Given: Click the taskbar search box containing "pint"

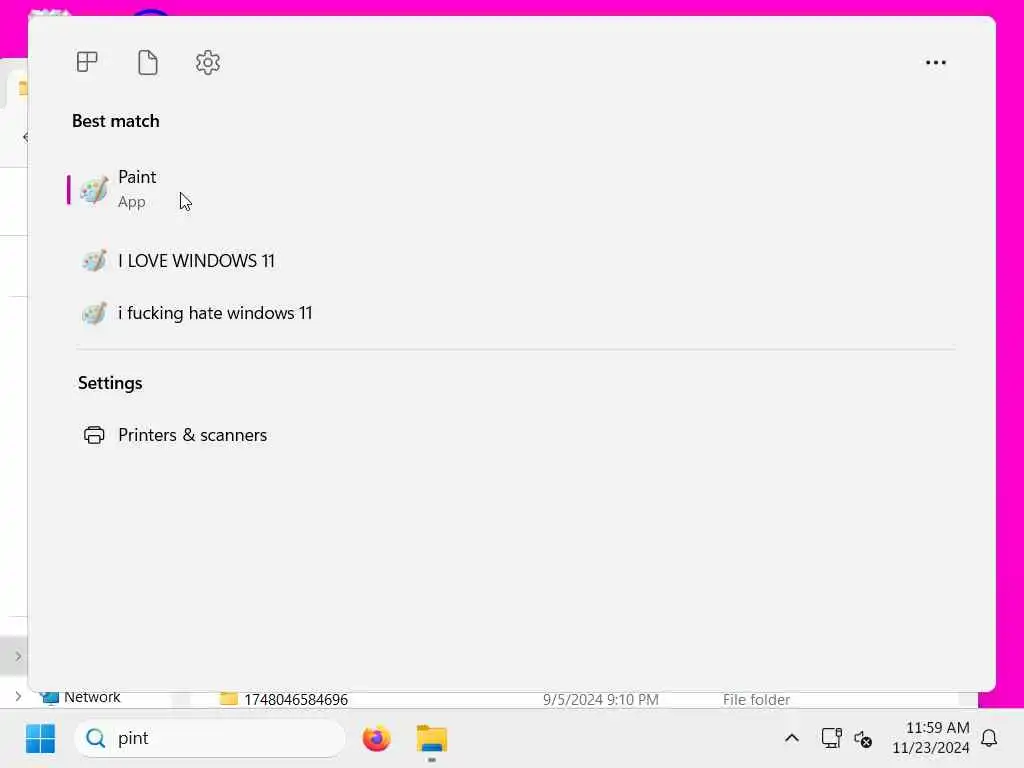Looking at the screenshot, I should [x=210, y=738].
